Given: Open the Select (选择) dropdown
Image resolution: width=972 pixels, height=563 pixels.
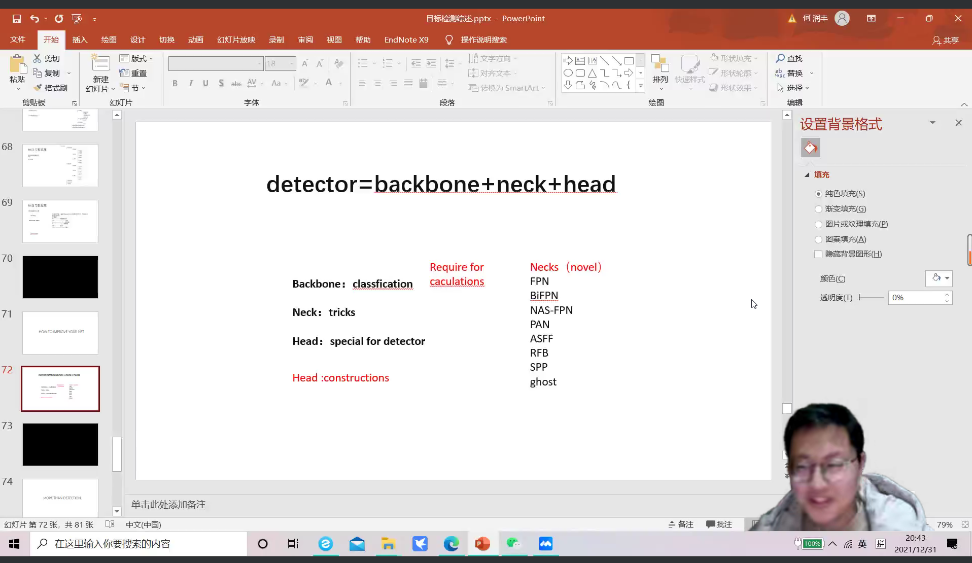Looking at the screenshot, I should 793,88.
